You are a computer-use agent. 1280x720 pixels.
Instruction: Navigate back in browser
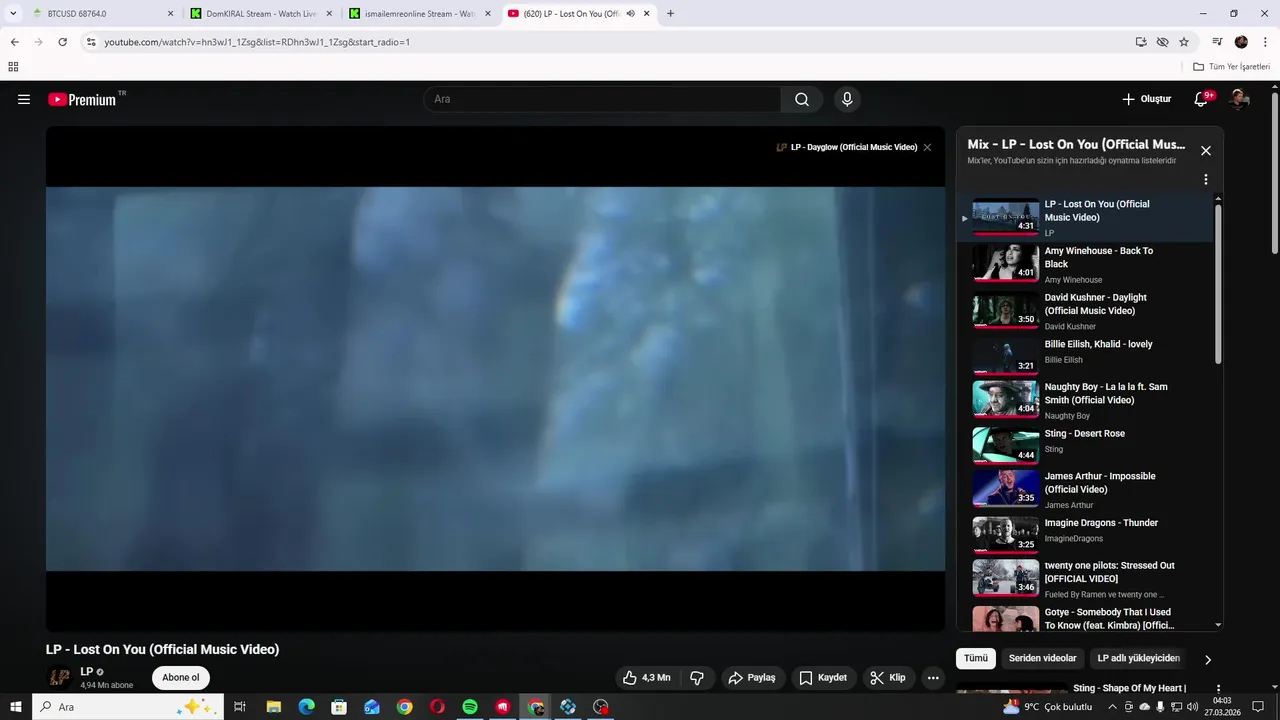tap(15, 42)
